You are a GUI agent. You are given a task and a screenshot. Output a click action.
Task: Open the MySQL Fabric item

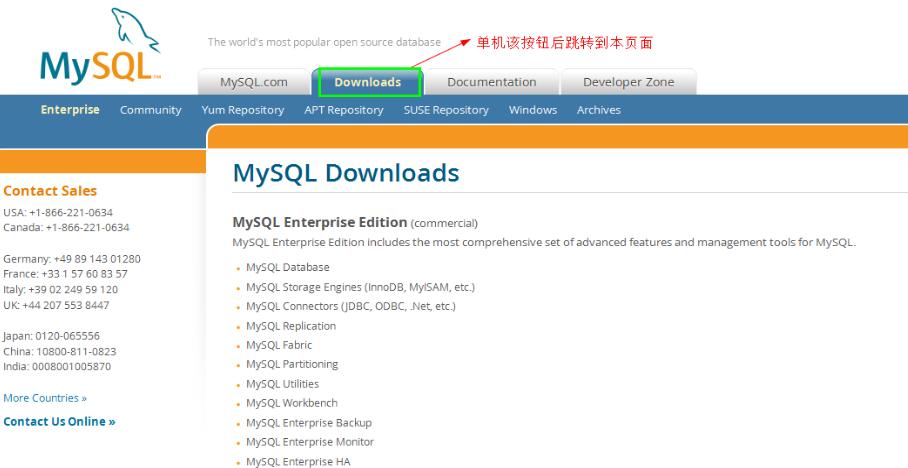click(x=279, y=345)
